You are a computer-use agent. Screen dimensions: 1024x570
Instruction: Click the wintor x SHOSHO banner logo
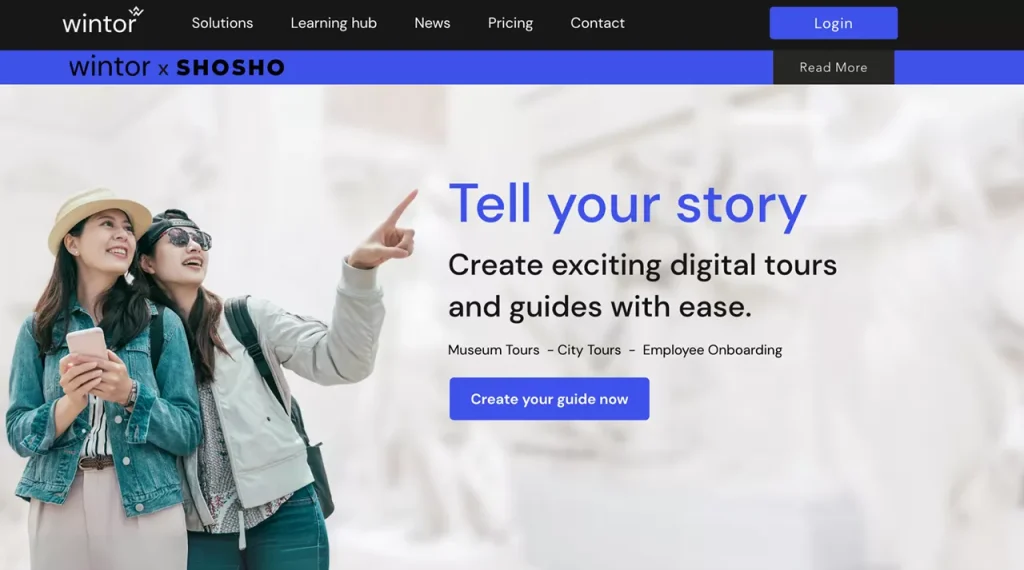(177, 67)
